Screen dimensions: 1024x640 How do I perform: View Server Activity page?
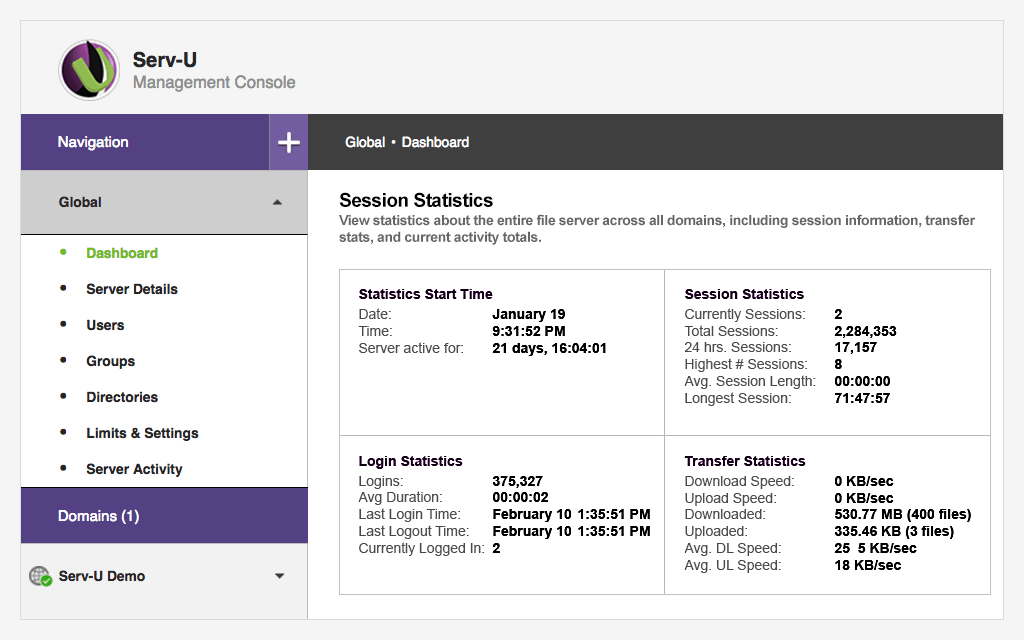coord(134,469)
